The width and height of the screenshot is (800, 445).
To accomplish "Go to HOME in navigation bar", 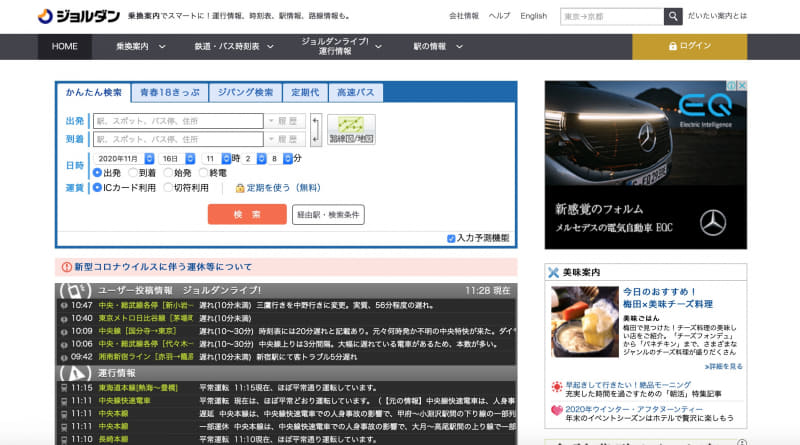I will (65, 46).
